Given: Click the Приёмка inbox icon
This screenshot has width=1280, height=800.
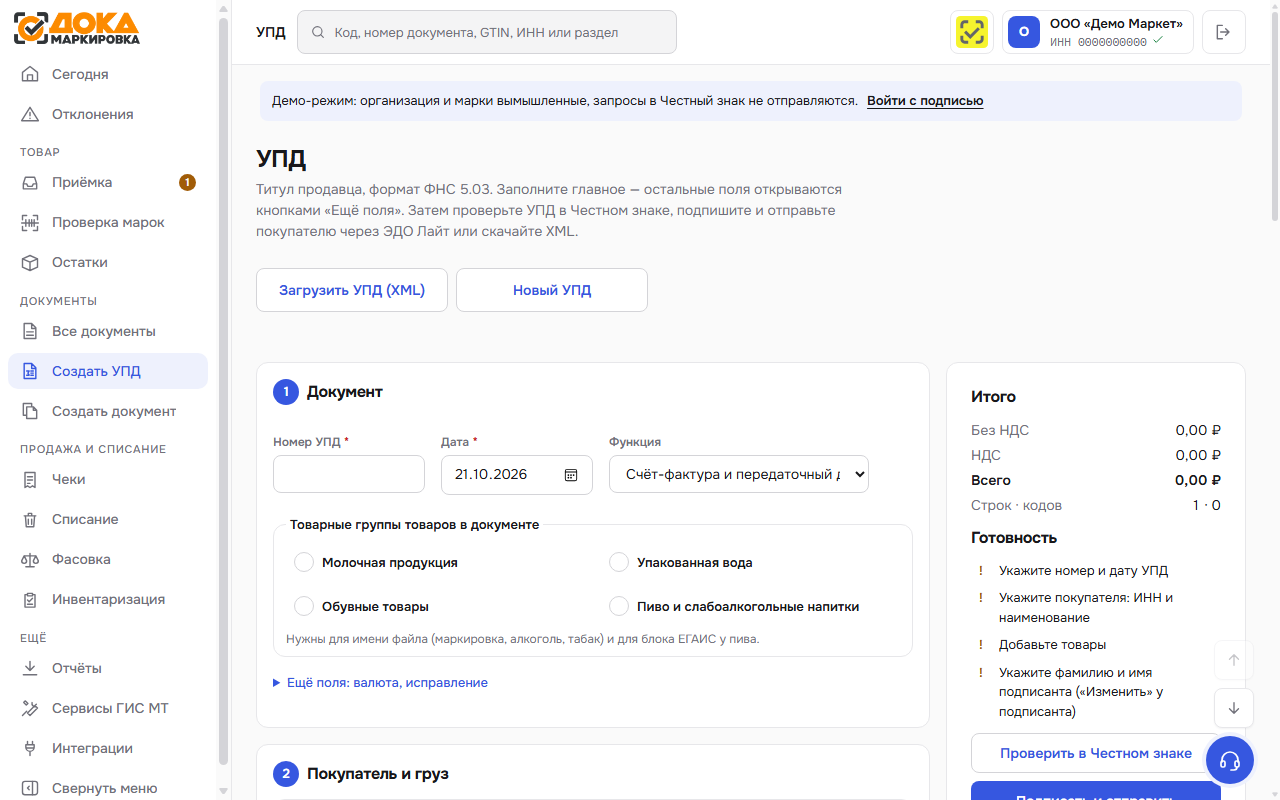Looking at the screenshot, I should coord(30,182).
